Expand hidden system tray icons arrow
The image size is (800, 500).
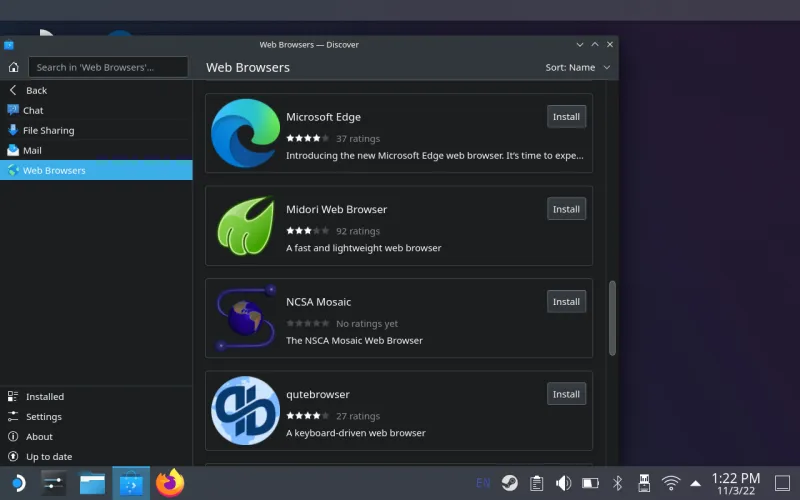pos(695,483)
